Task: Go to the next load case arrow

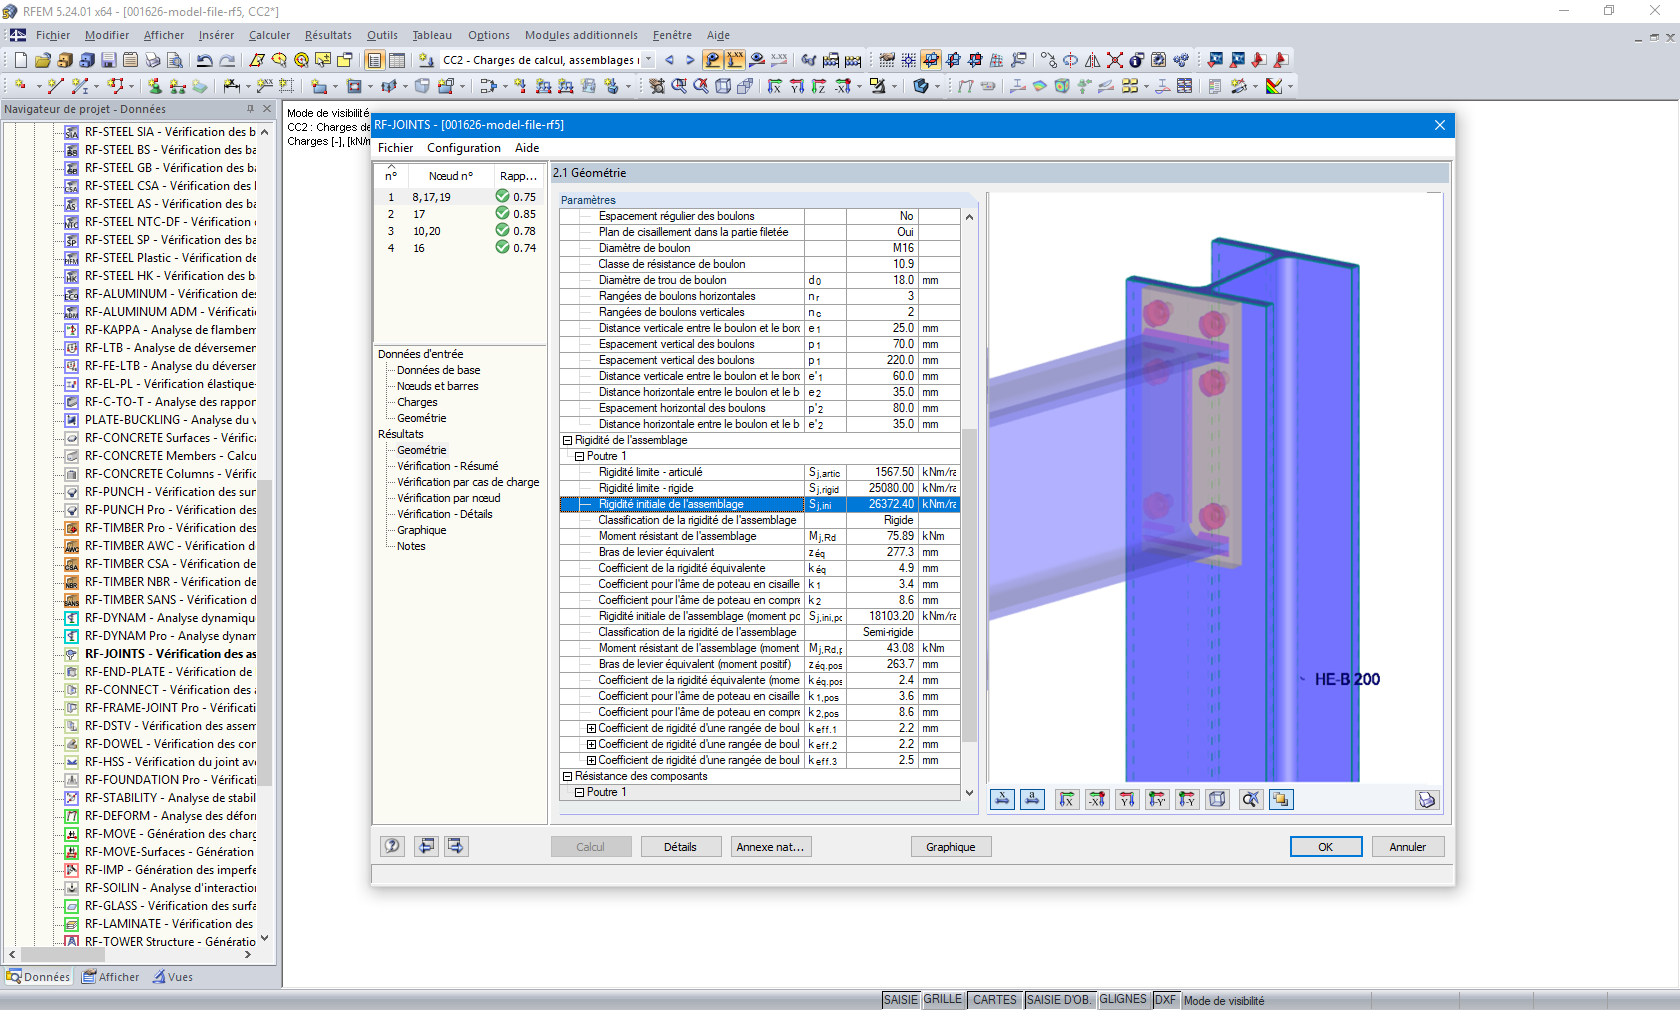Action: click(690, 60)
